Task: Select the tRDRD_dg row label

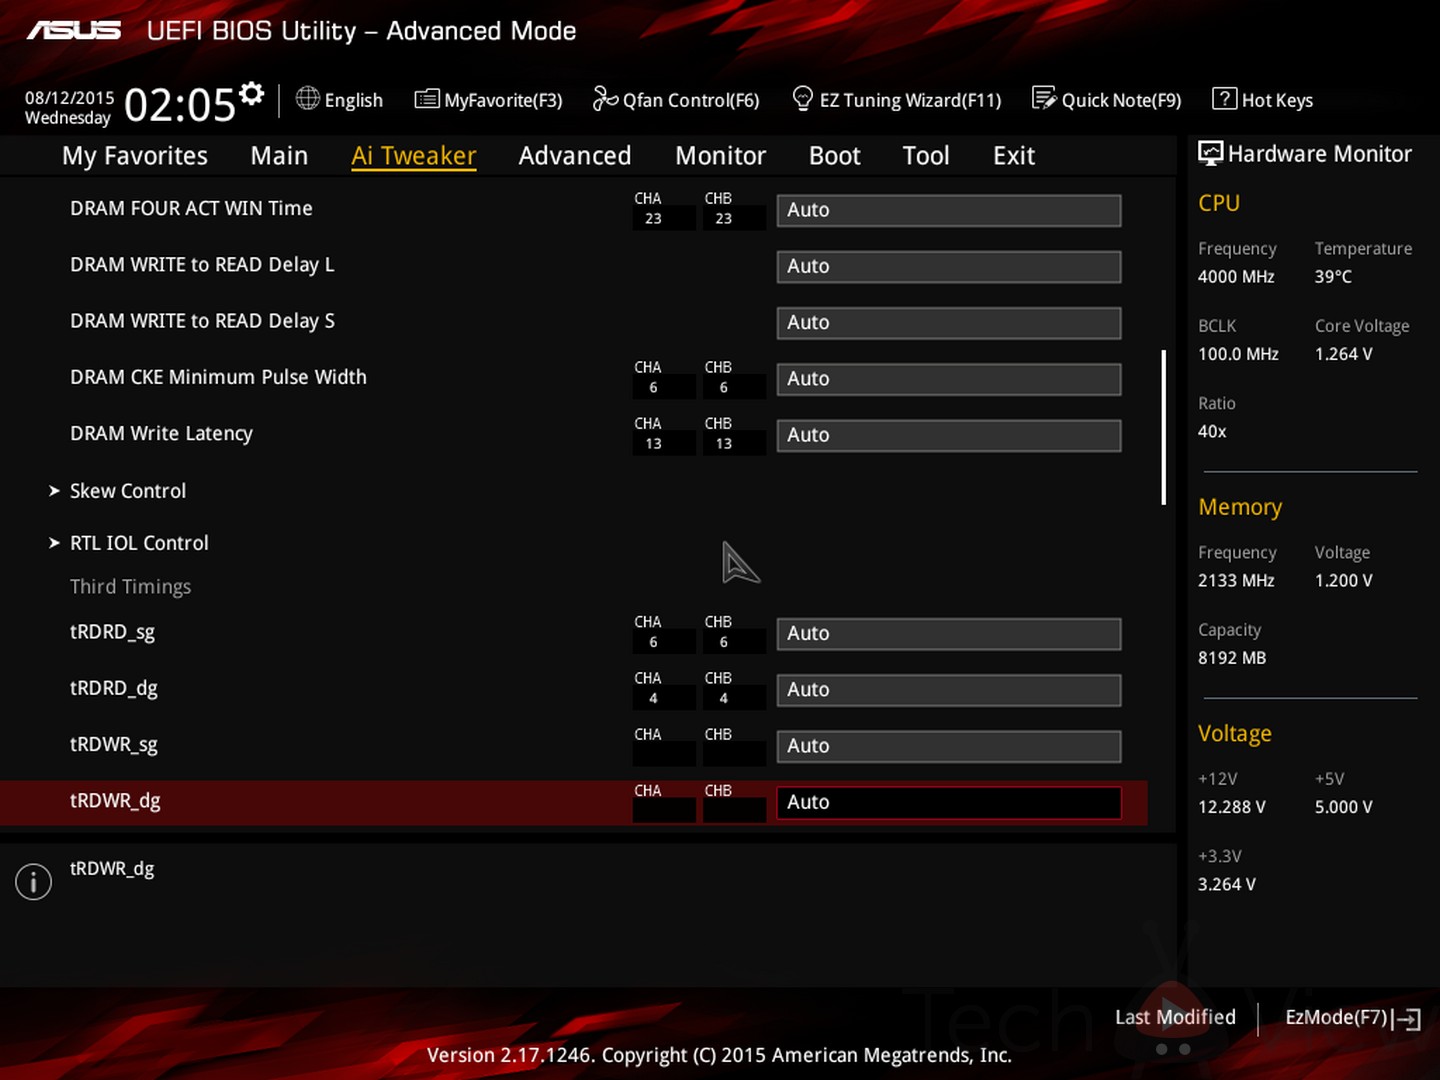Action: [x=114, y=688]
